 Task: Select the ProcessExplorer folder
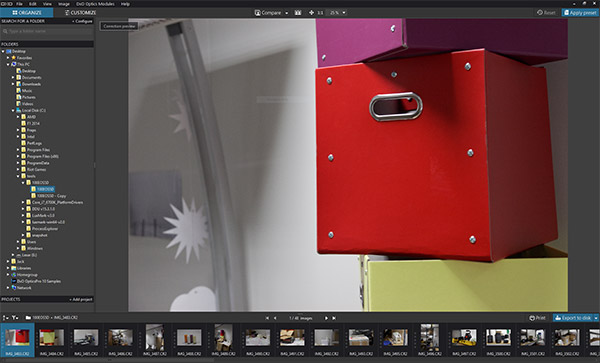(42, 228)
